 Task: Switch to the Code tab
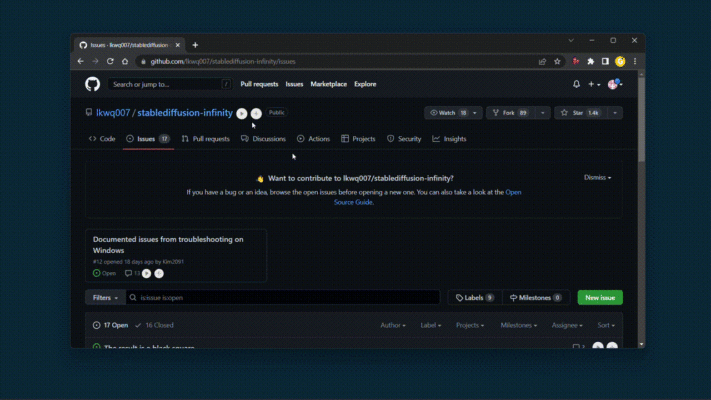tap(102, 139)
